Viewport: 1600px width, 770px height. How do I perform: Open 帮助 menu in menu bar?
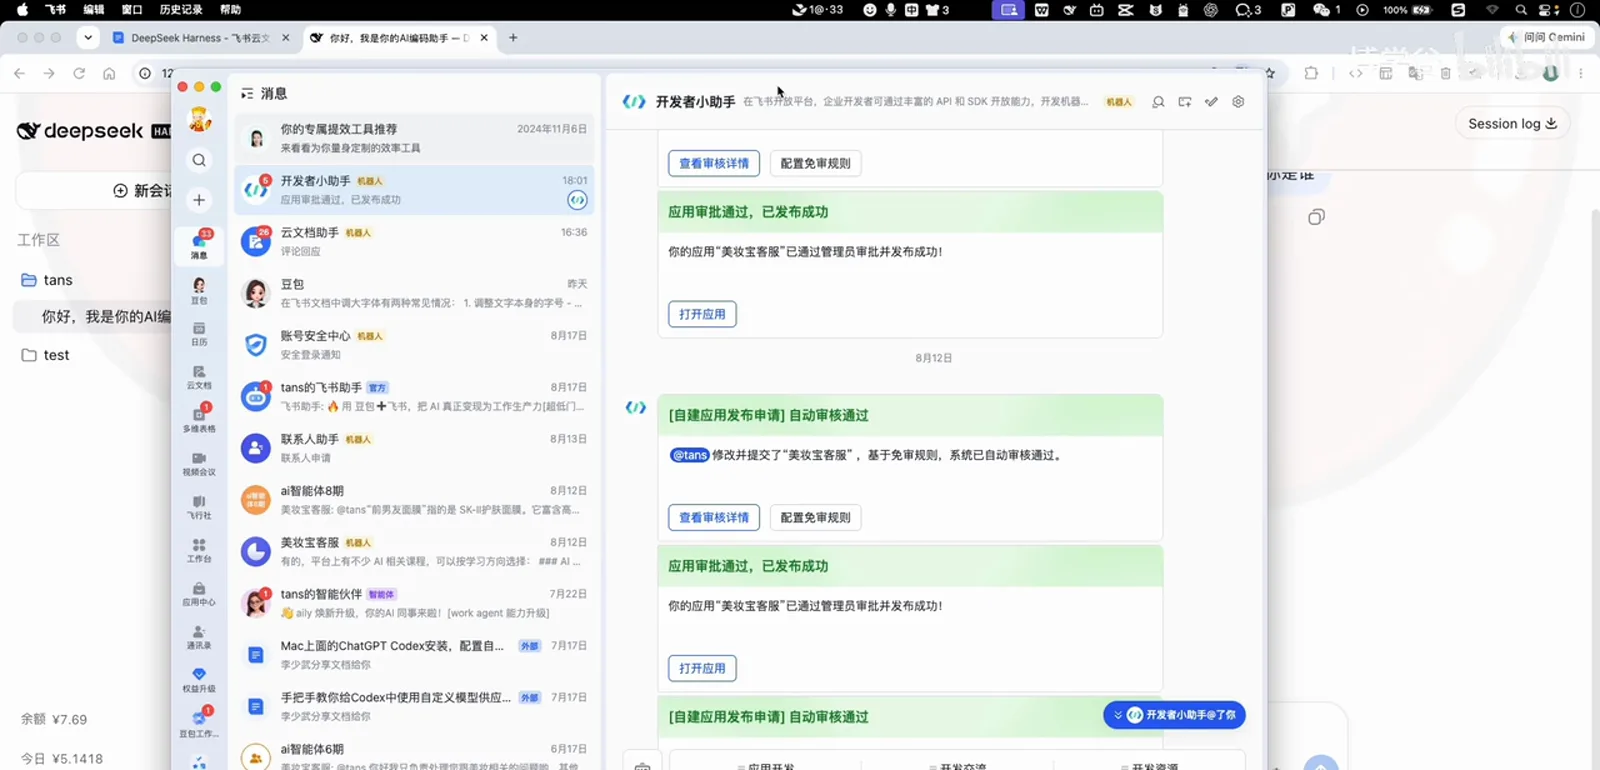230,10
